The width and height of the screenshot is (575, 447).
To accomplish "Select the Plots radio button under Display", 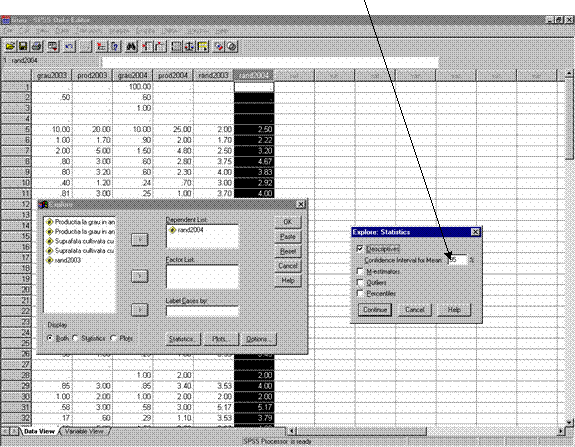I will pos(114,338).
